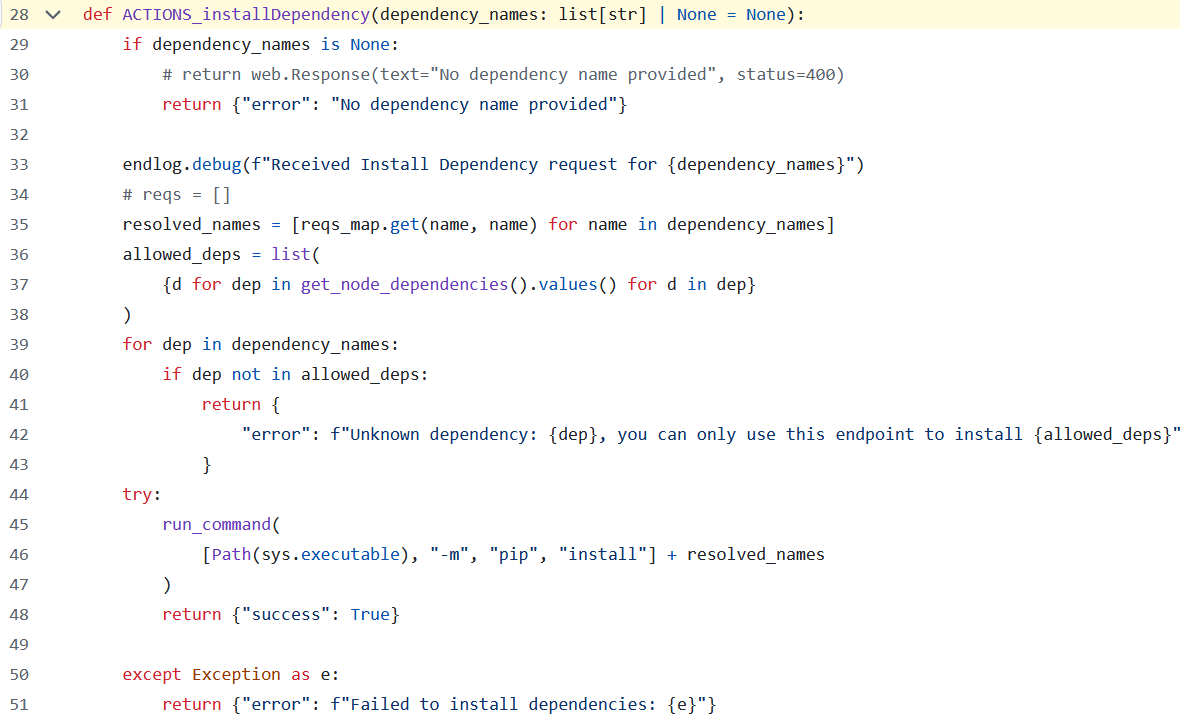The height and width of the screenshot is (718, 1180).
Task: Click the '# reqs = []' comment
Action: pyautogui.click(x=177, y=195)
